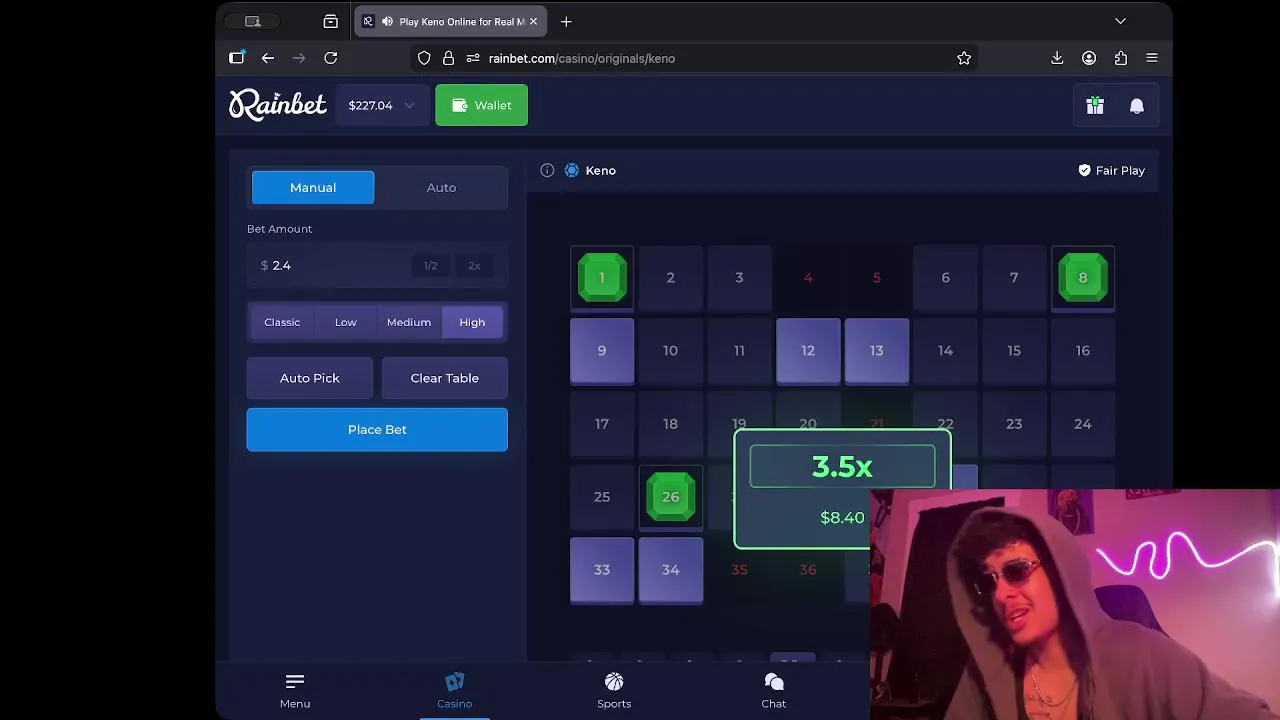Toggle Keno tile 1 with gem
The width and height of the screenshot is (1280, 720).
pos(602,278)
